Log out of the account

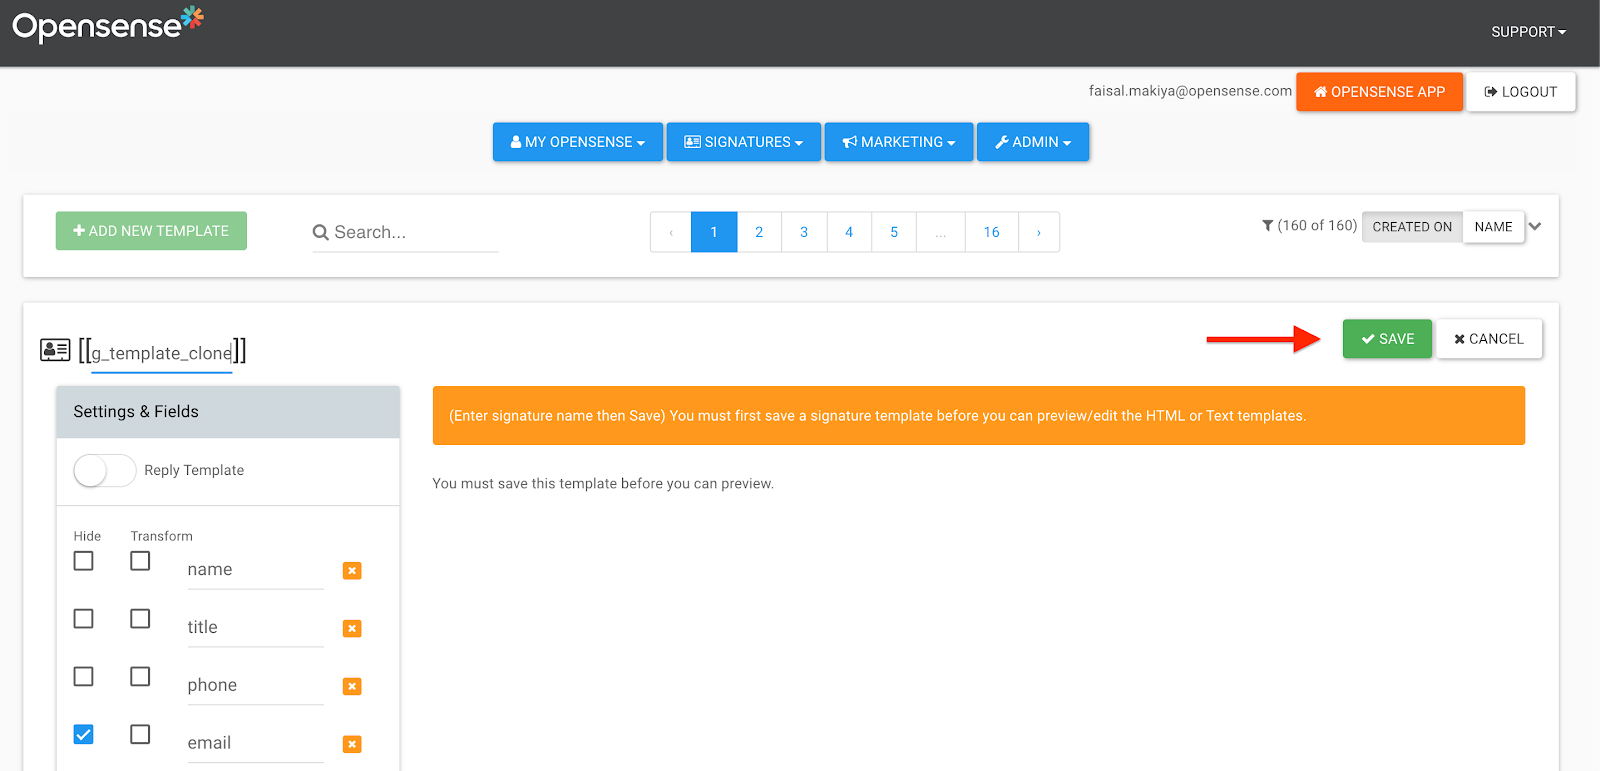click(x=1521, y=92)
